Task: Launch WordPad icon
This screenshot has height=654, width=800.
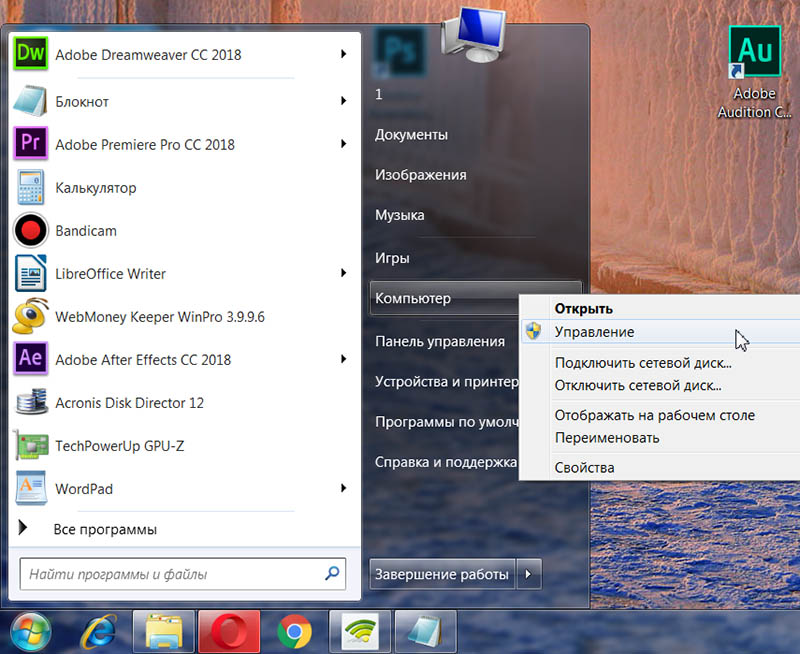Action: click(x=31, y=488)
